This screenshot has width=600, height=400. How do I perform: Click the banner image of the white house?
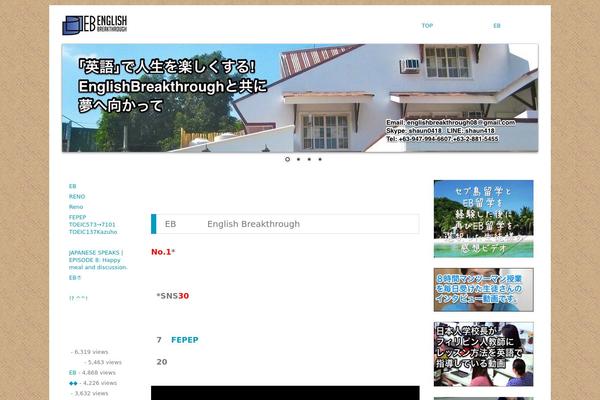(x=300, y=98)
